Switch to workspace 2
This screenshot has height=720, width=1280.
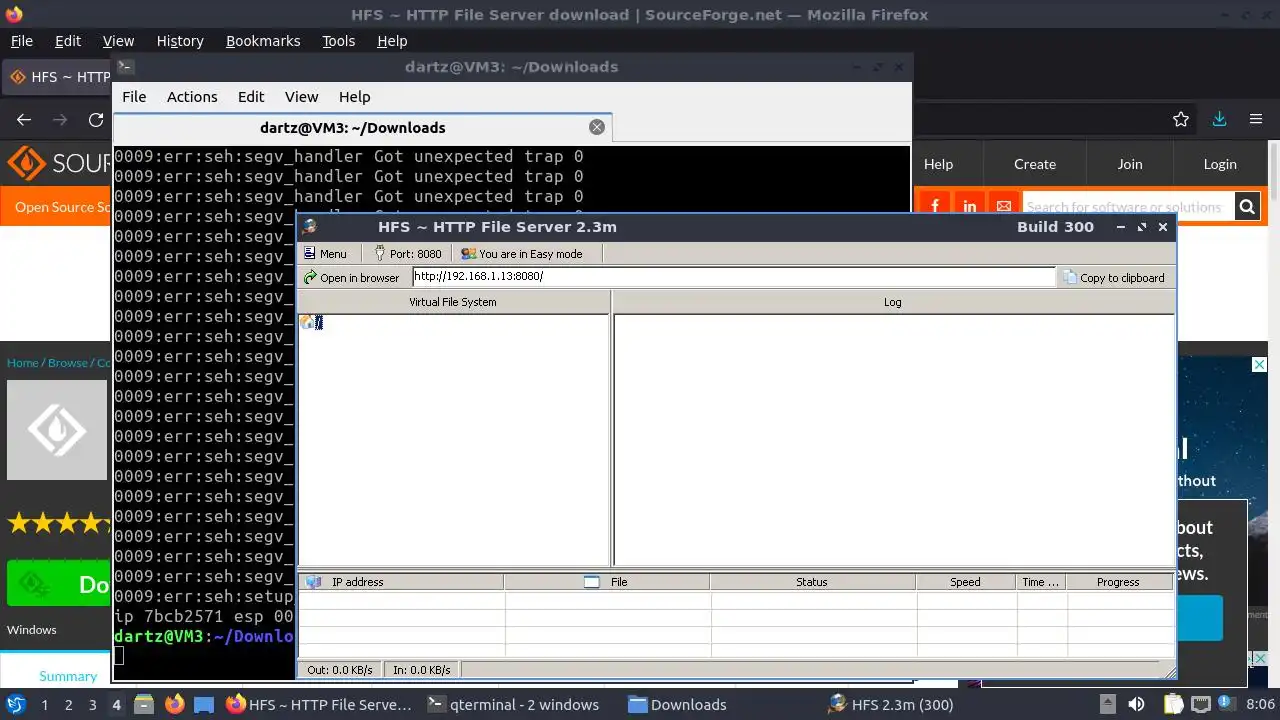click(x=68, y=705)
